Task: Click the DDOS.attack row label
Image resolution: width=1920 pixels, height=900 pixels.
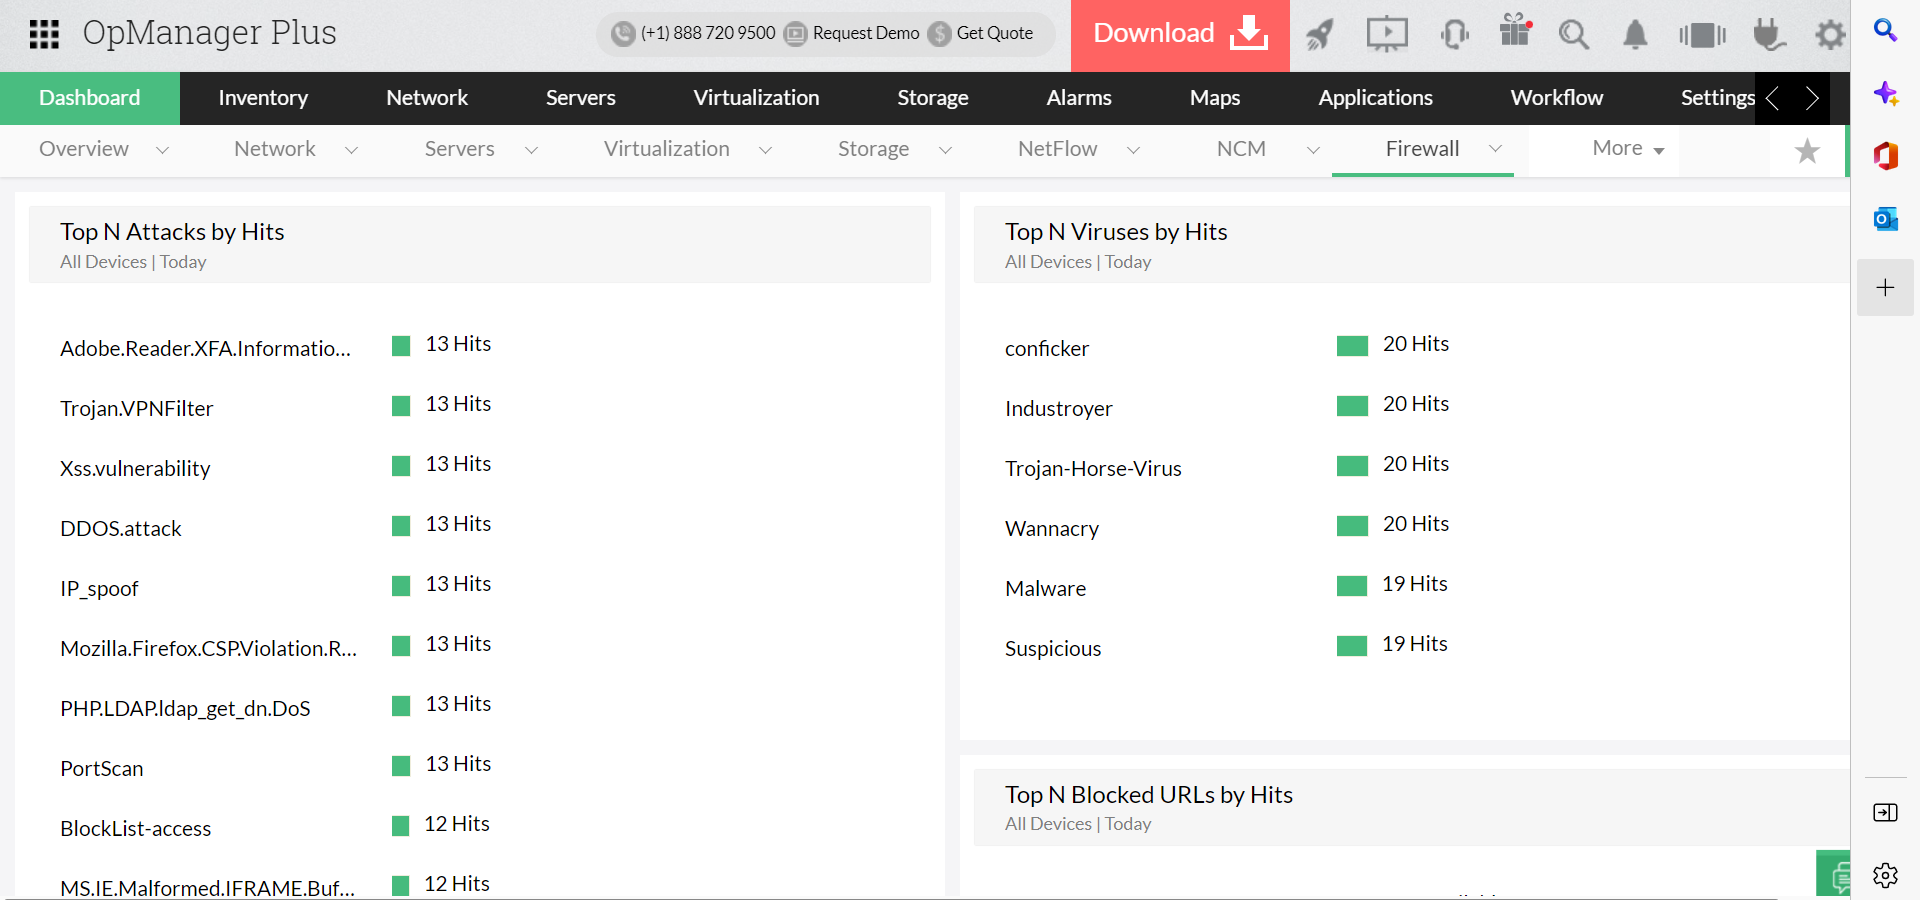Action: pos(121,529)
